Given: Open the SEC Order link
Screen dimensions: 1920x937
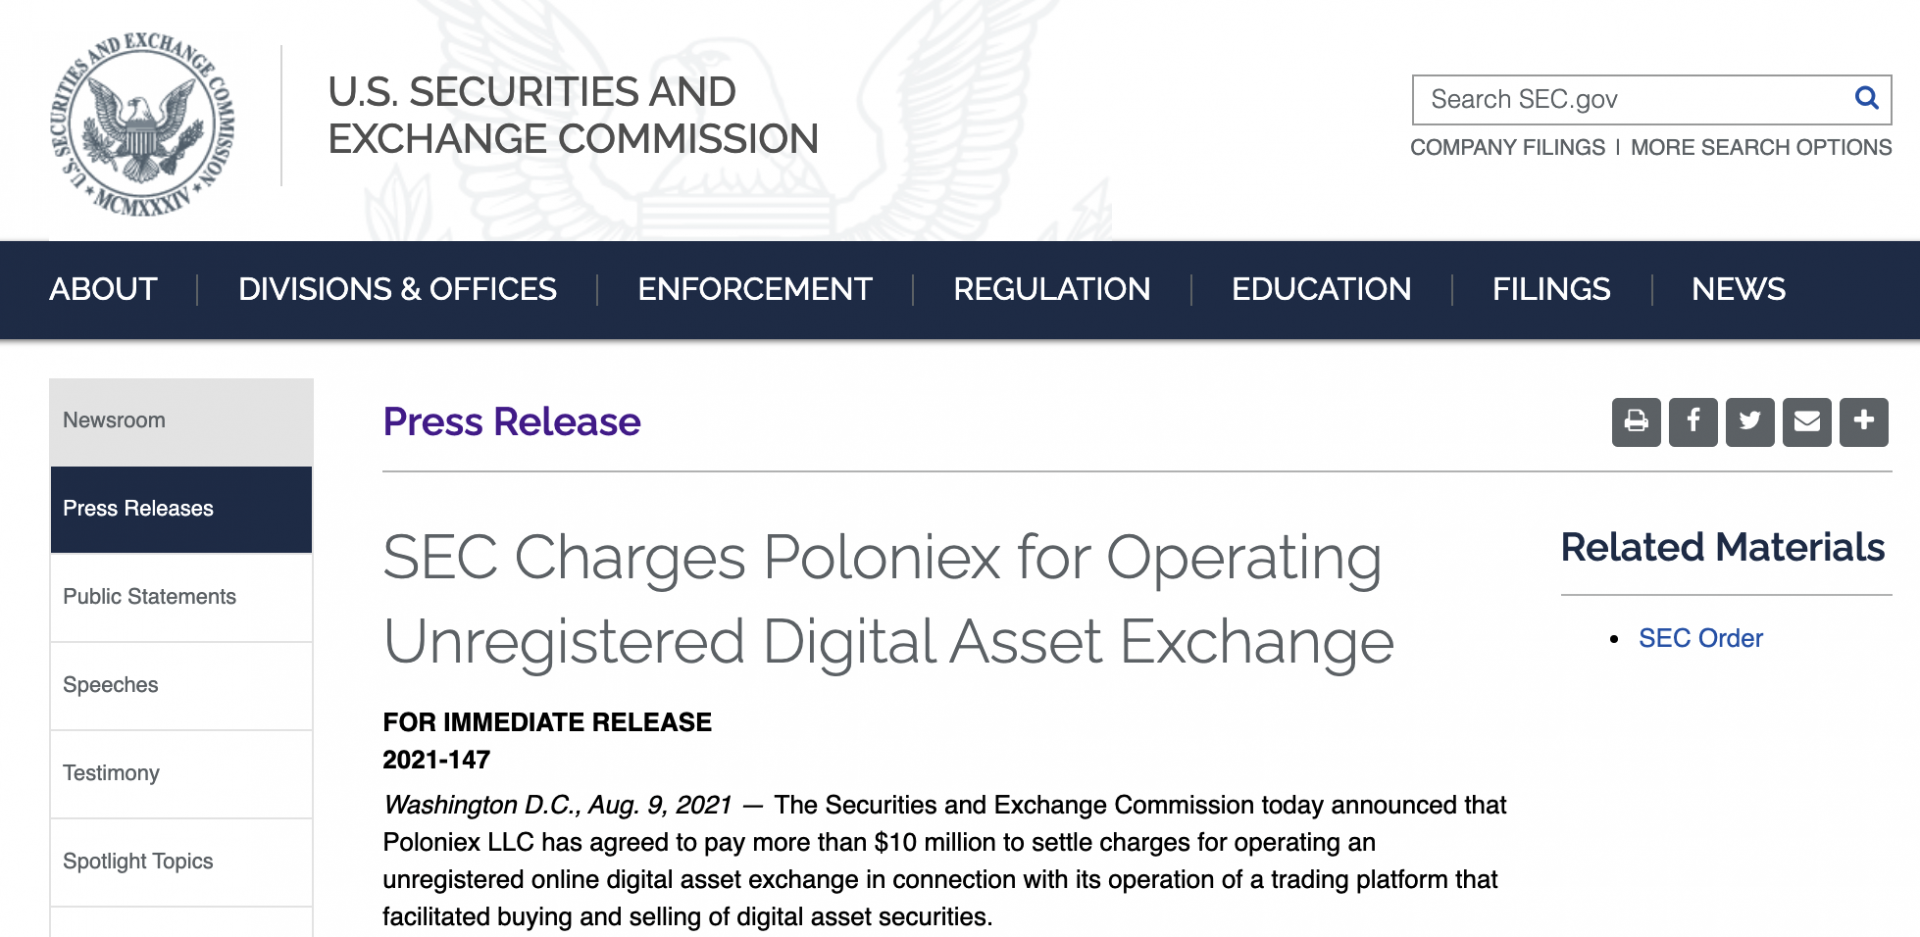Looking at the screenshot, I should (1700, 638).
